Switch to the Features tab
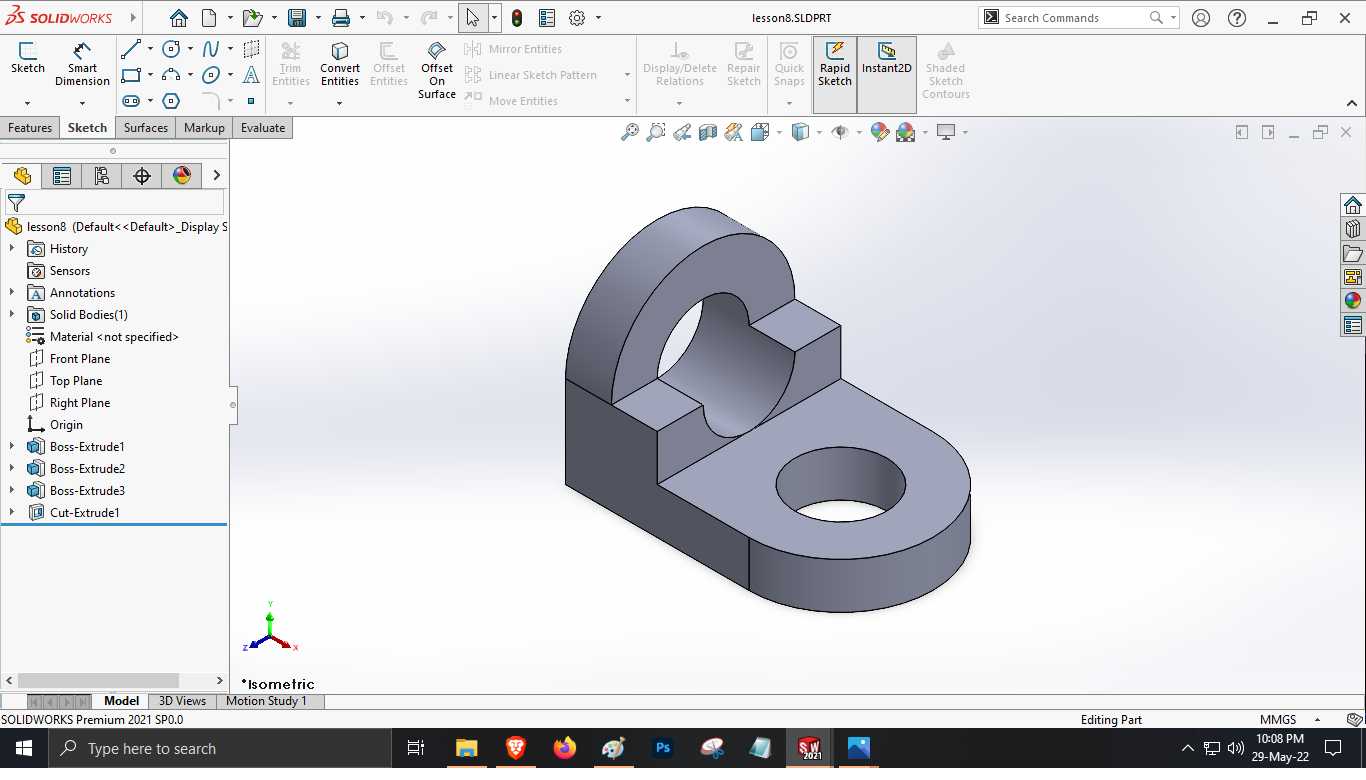The image size is (1366, 780). [x=30, y=128]
